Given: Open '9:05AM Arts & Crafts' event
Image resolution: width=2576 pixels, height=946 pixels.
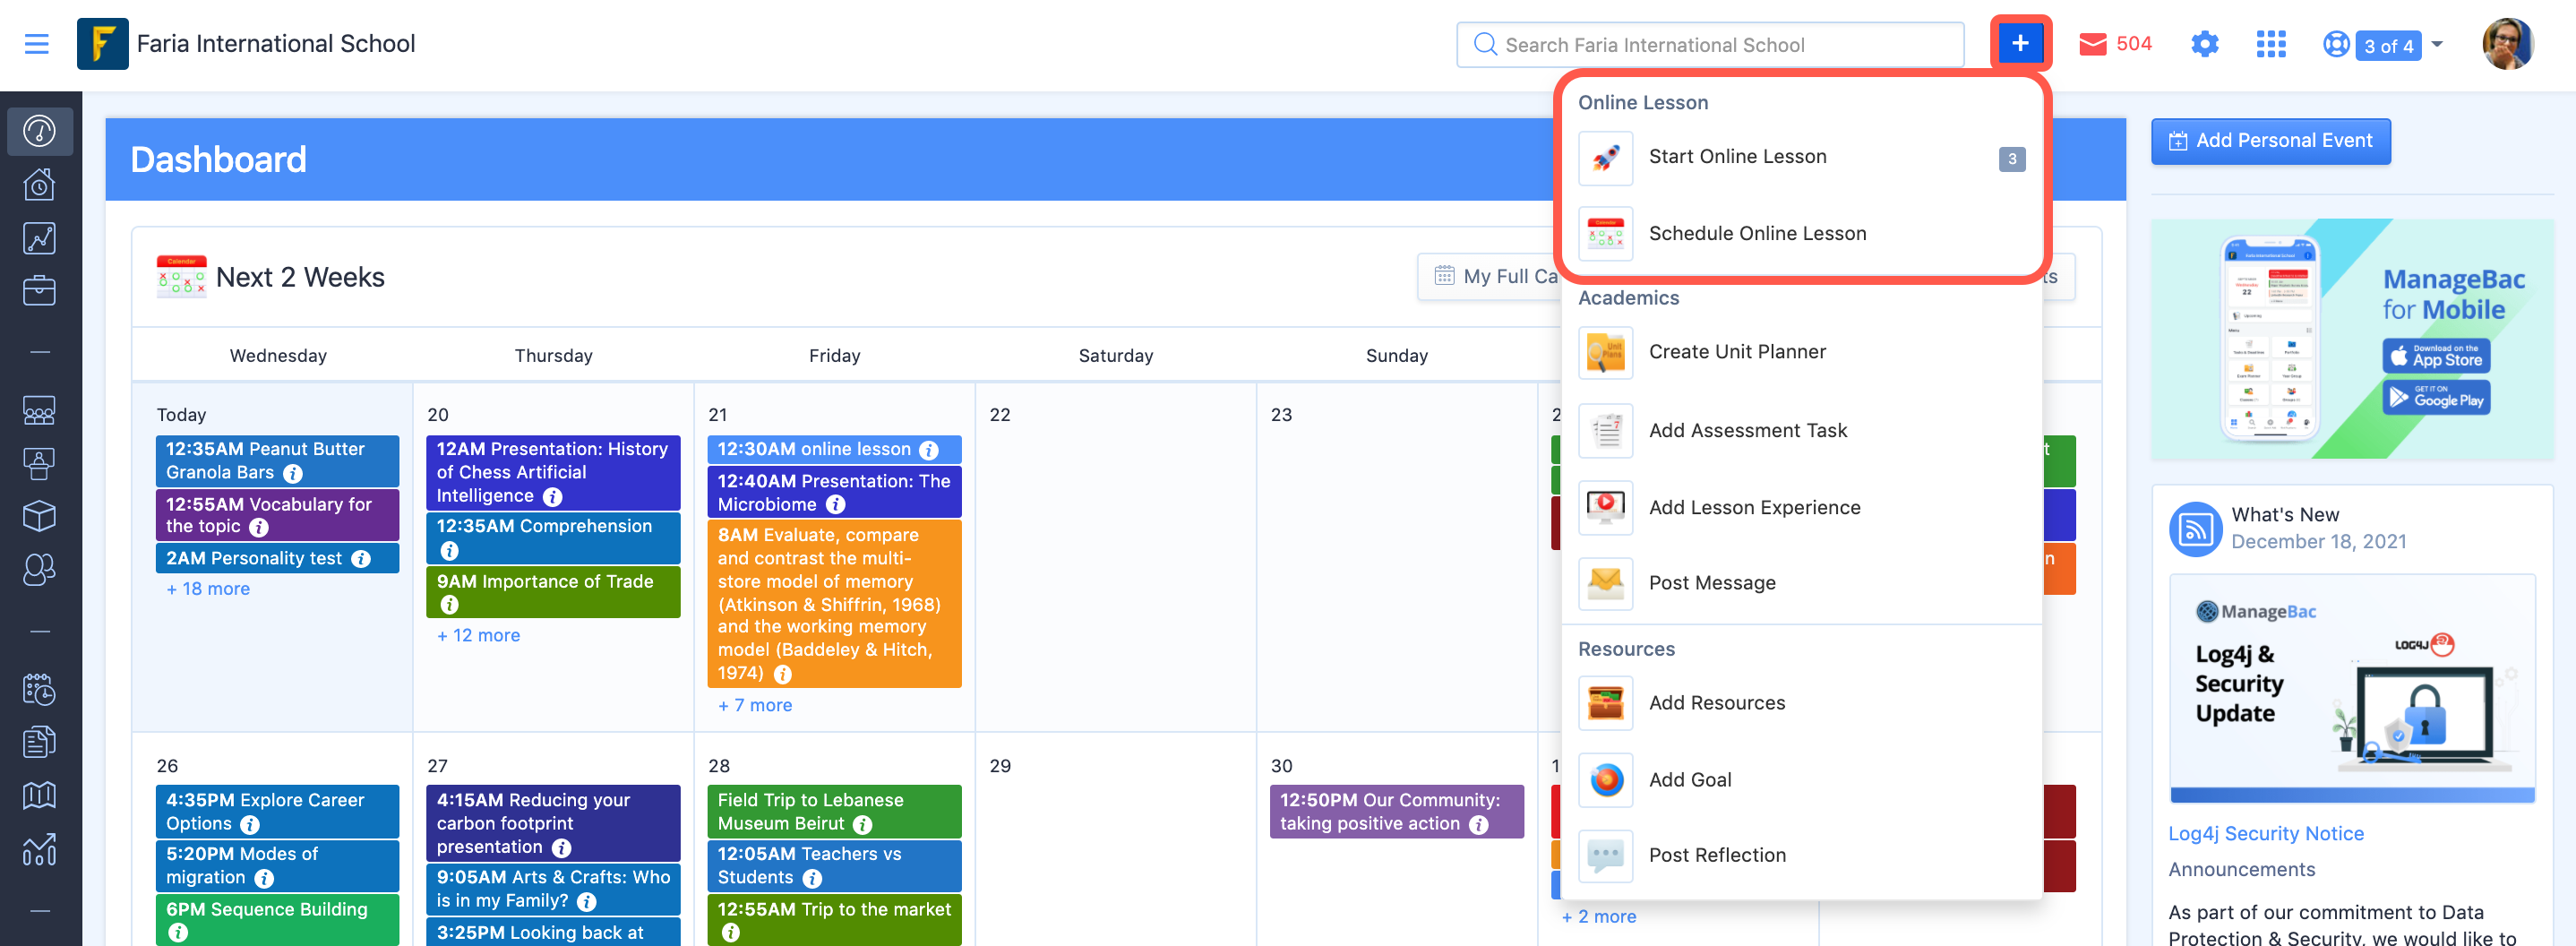Looking at the screenshot, I should 553,889.
